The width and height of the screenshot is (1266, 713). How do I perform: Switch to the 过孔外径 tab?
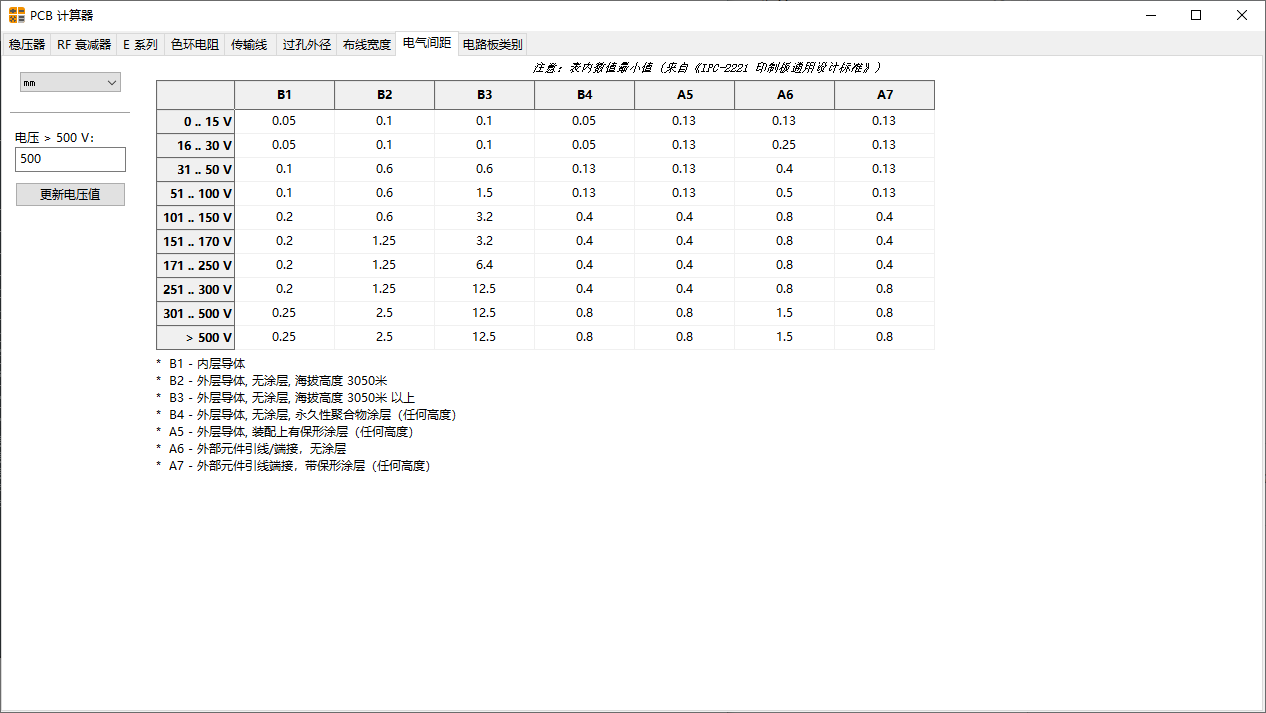306,45
